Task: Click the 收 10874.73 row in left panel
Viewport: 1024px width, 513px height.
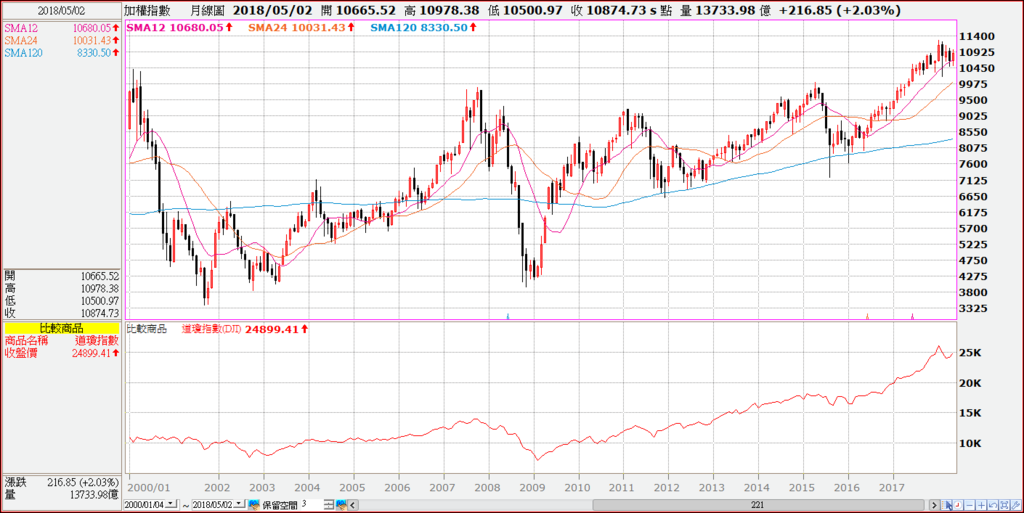Action: [61, 313]
